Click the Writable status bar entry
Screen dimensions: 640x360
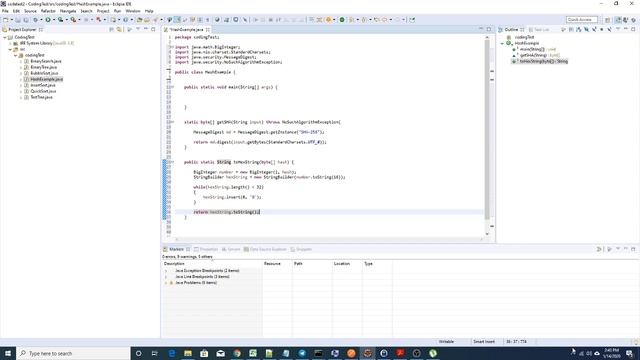coord(446,342)
